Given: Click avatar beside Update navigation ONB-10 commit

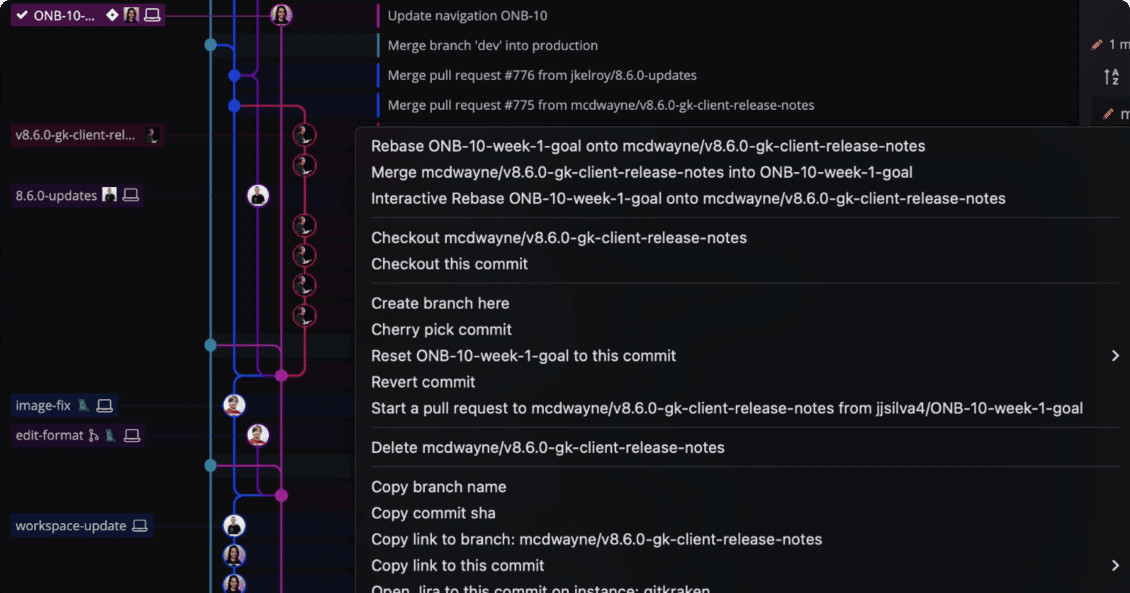Looking at the screenshot, I should 280,15.
